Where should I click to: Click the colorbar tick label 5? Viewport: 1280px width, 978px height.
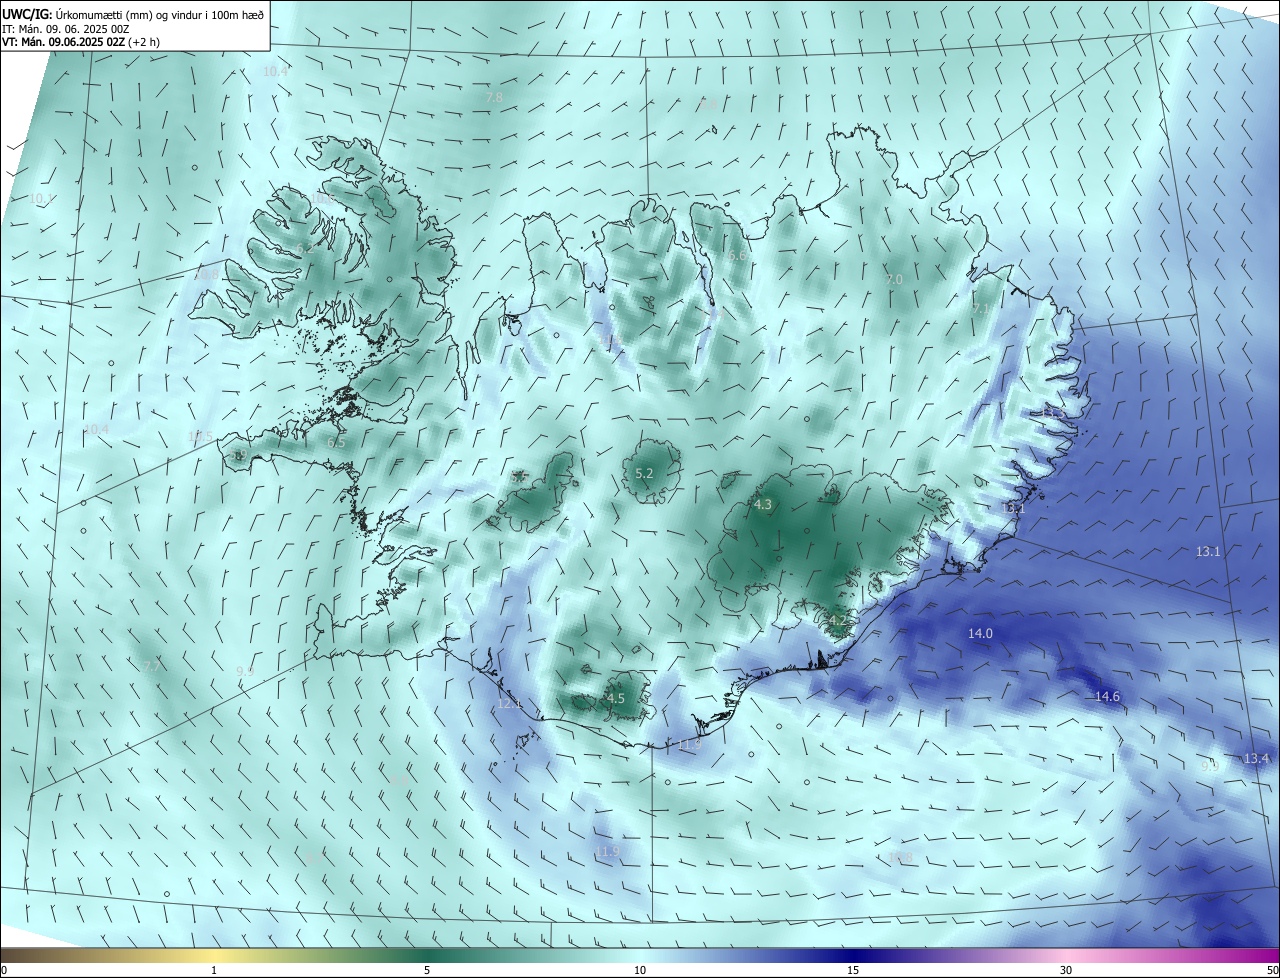point(427,970)
